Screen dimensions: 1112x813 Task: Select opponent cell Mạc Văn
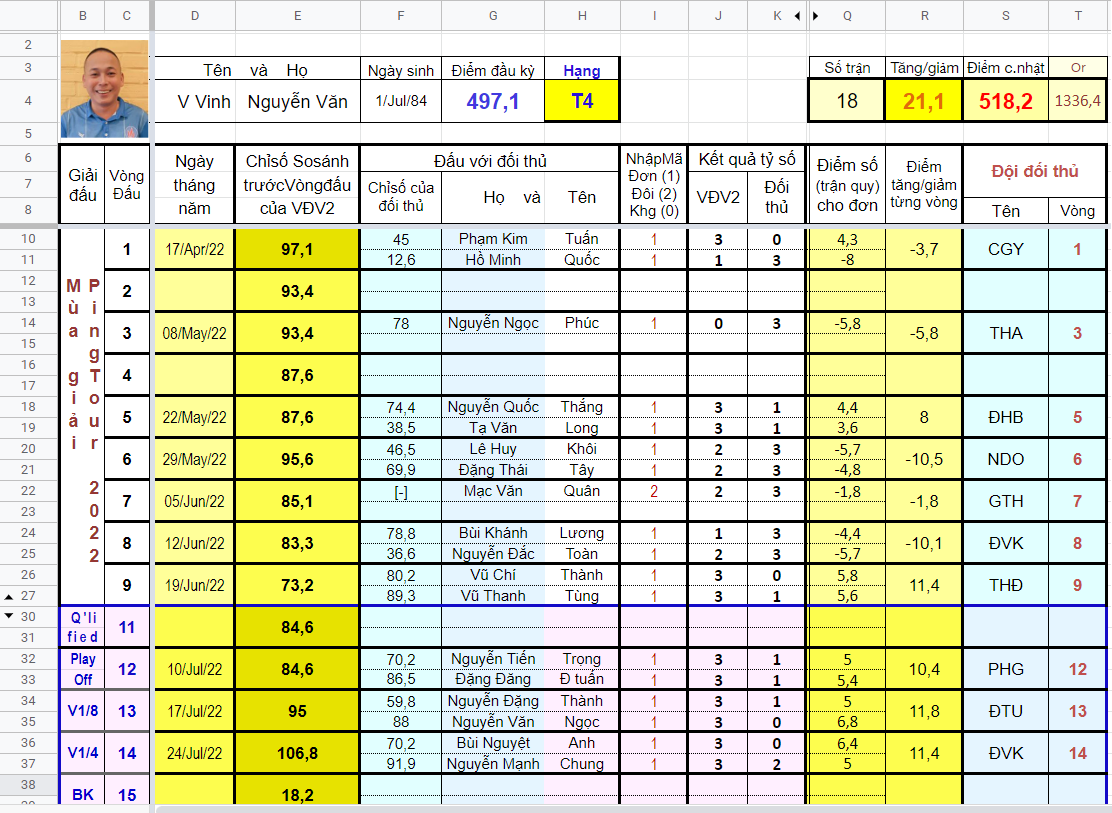click(x=493, y=491)
